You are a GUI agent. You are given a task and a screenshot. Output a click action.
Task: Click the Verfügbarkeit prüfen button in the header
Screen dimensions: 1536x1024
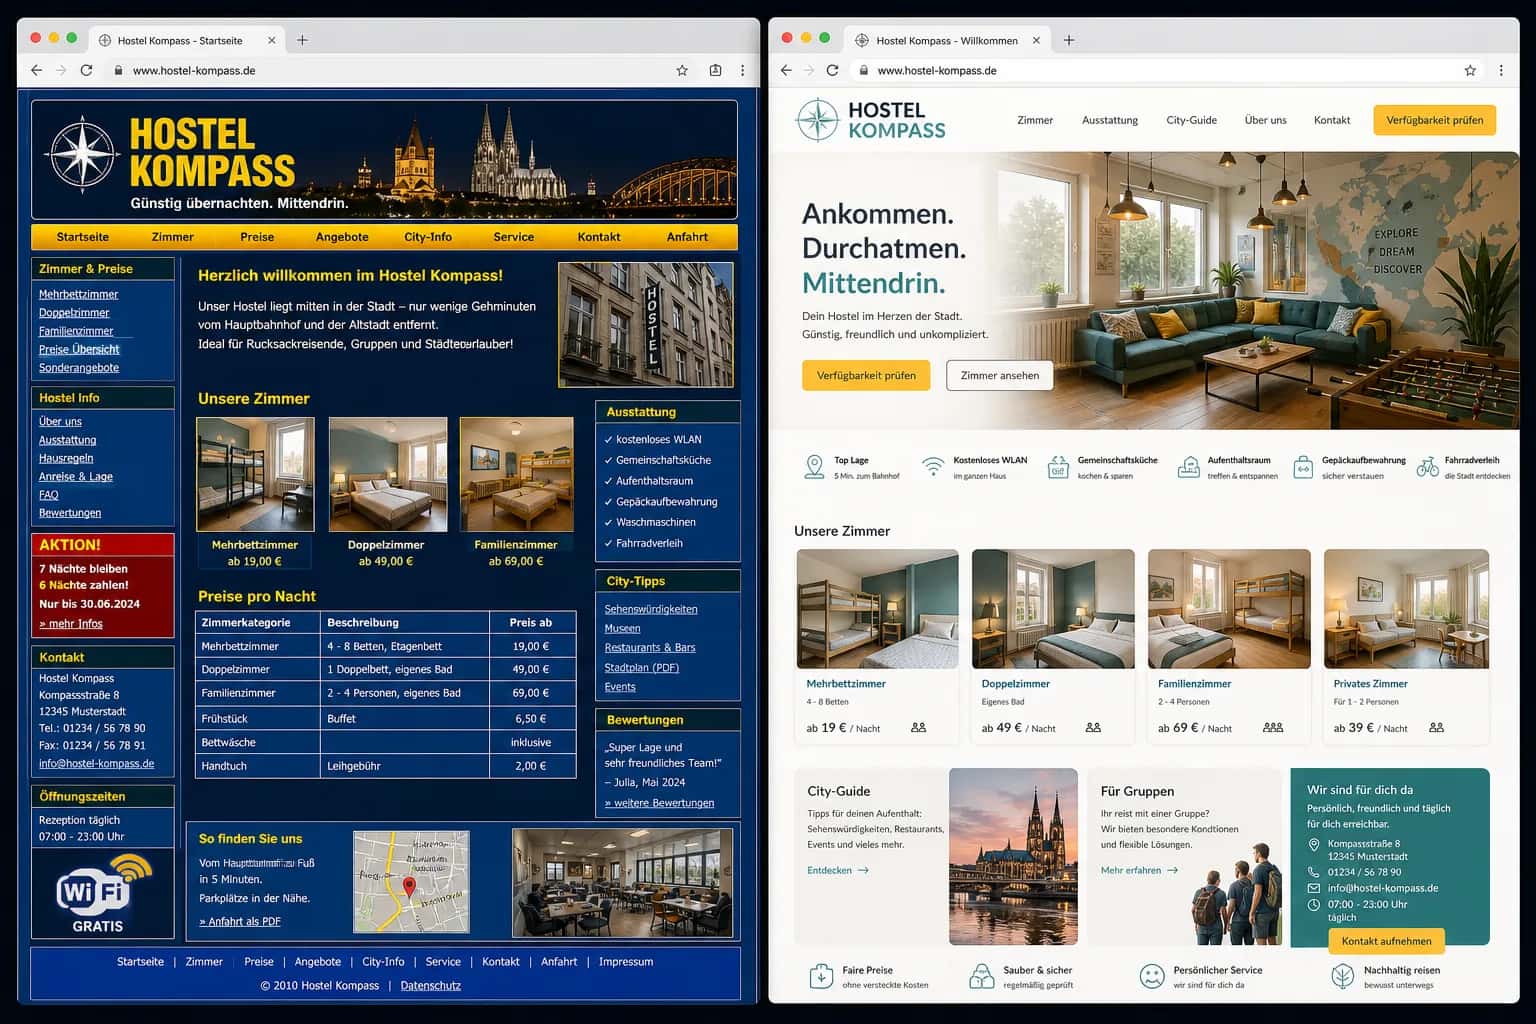(x=1434, y=120)
